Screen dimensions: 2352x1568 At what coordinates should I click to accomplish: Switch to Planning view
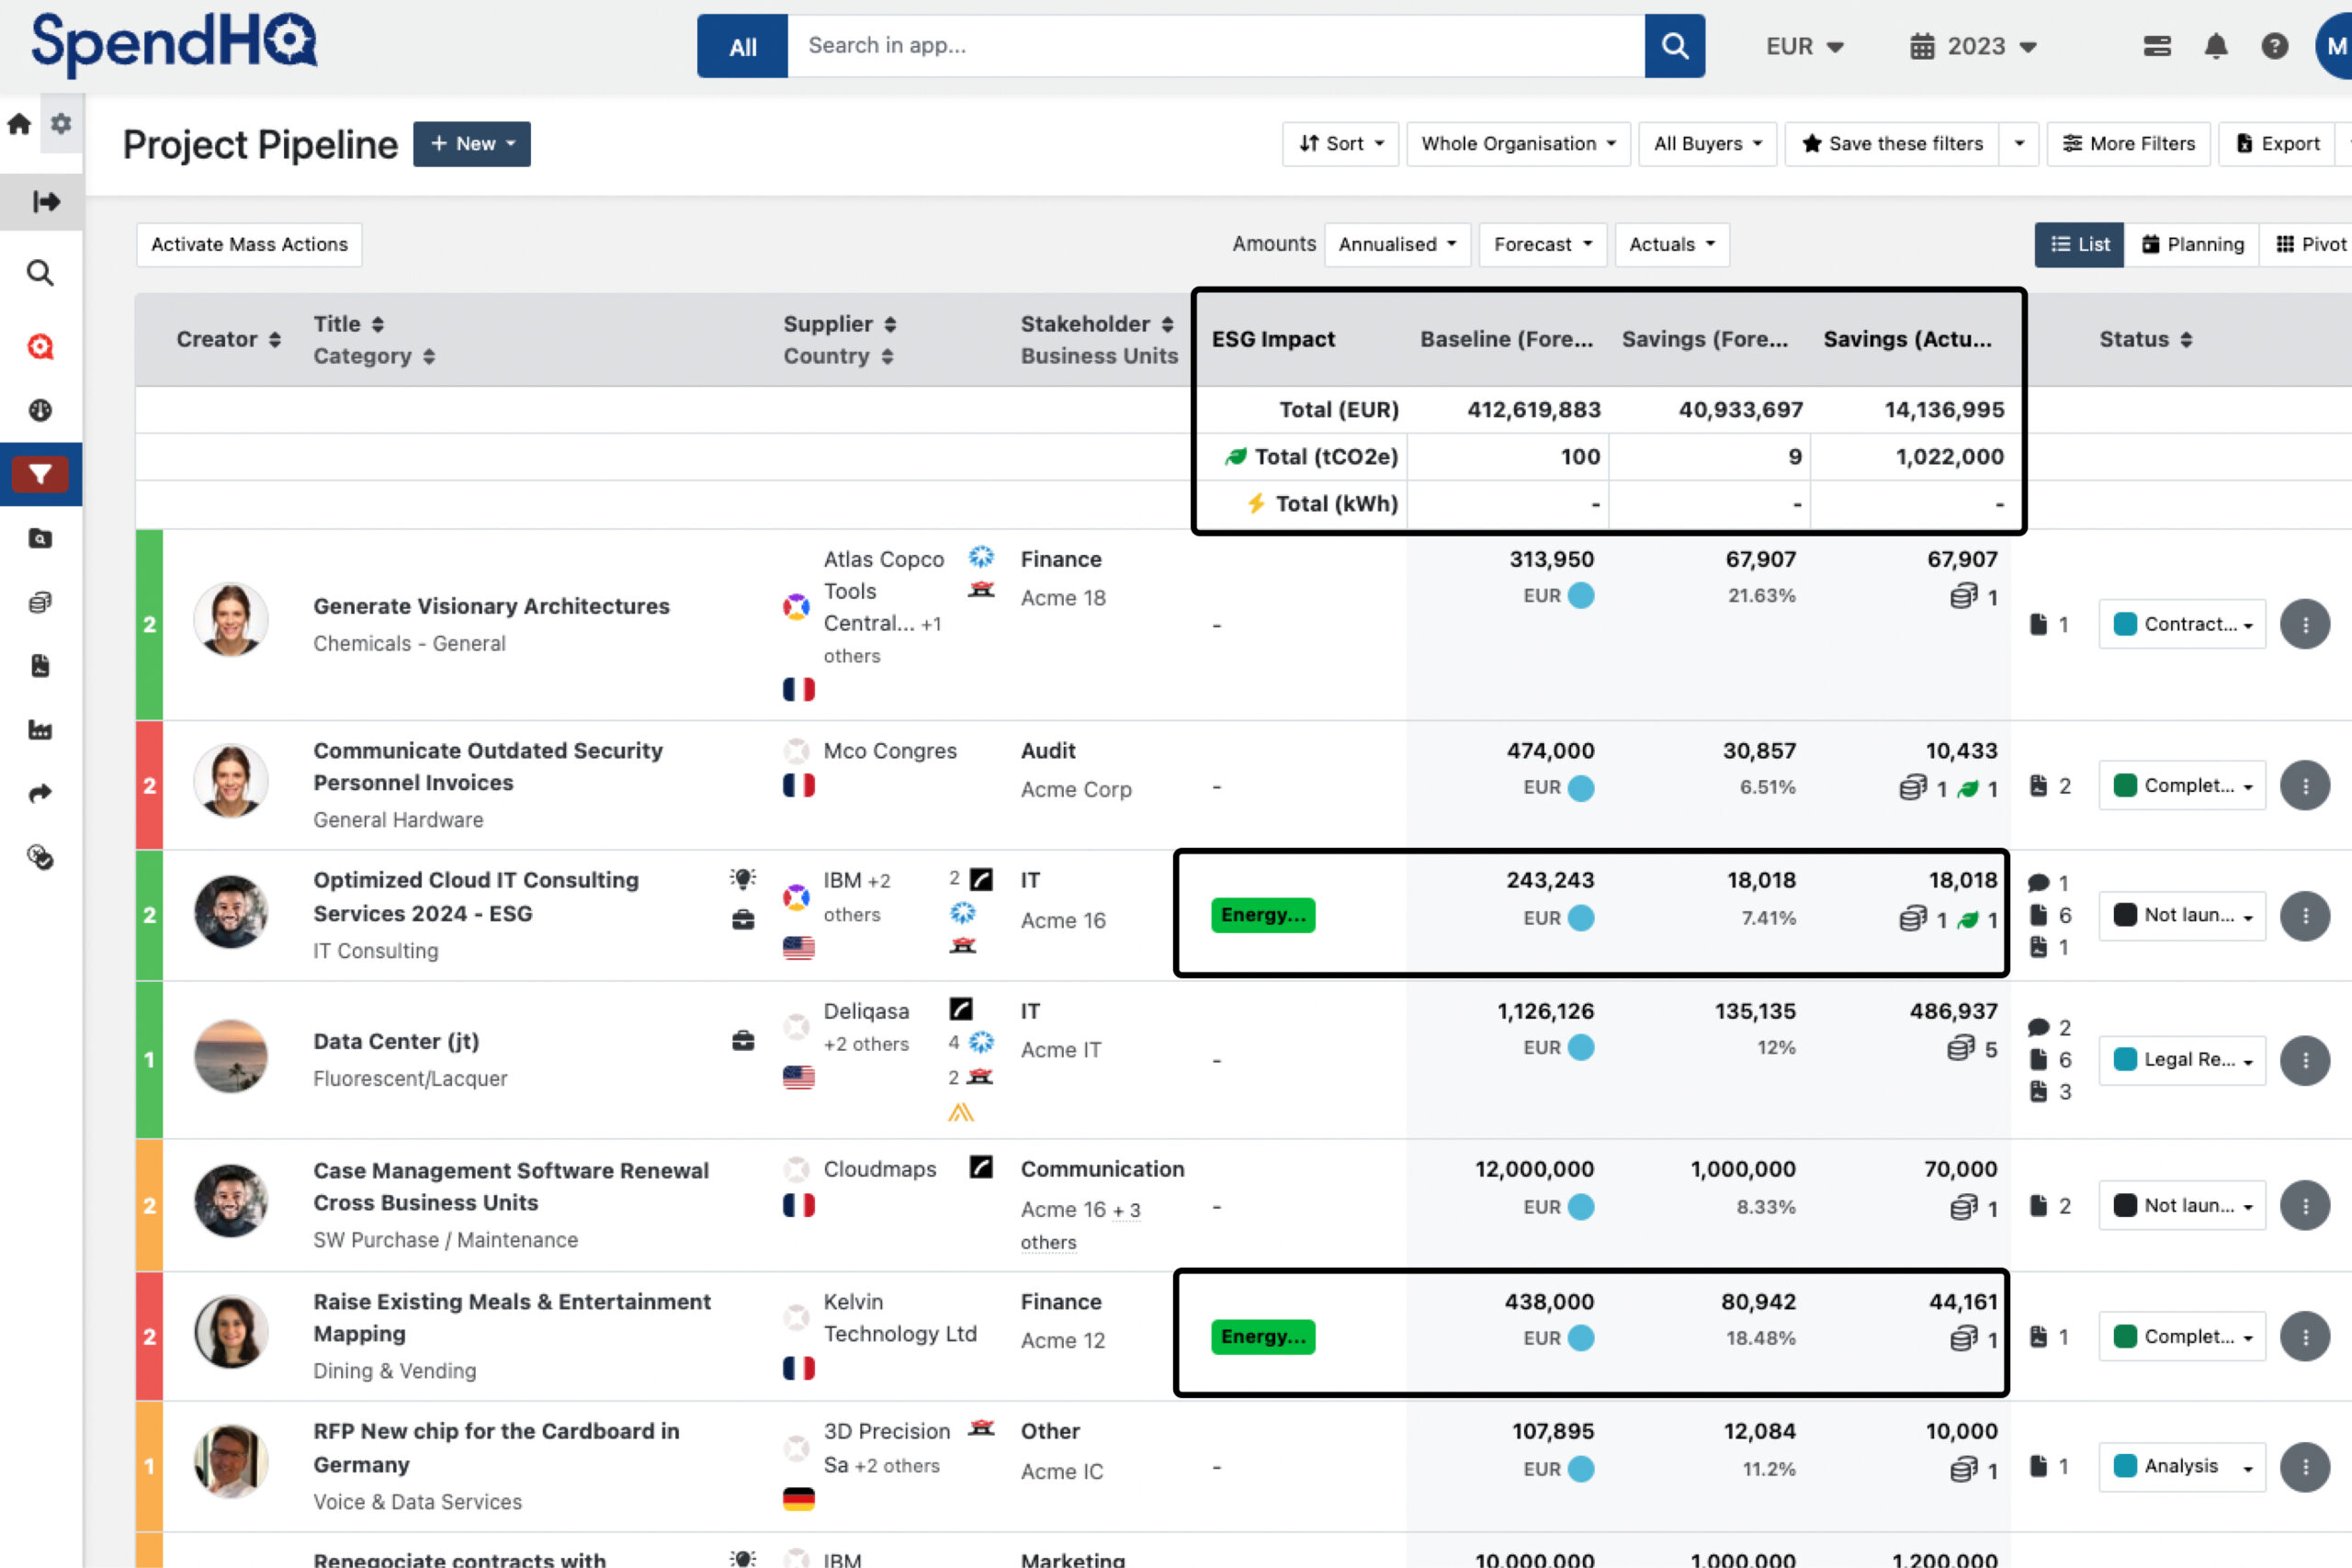pos(2192,245)
